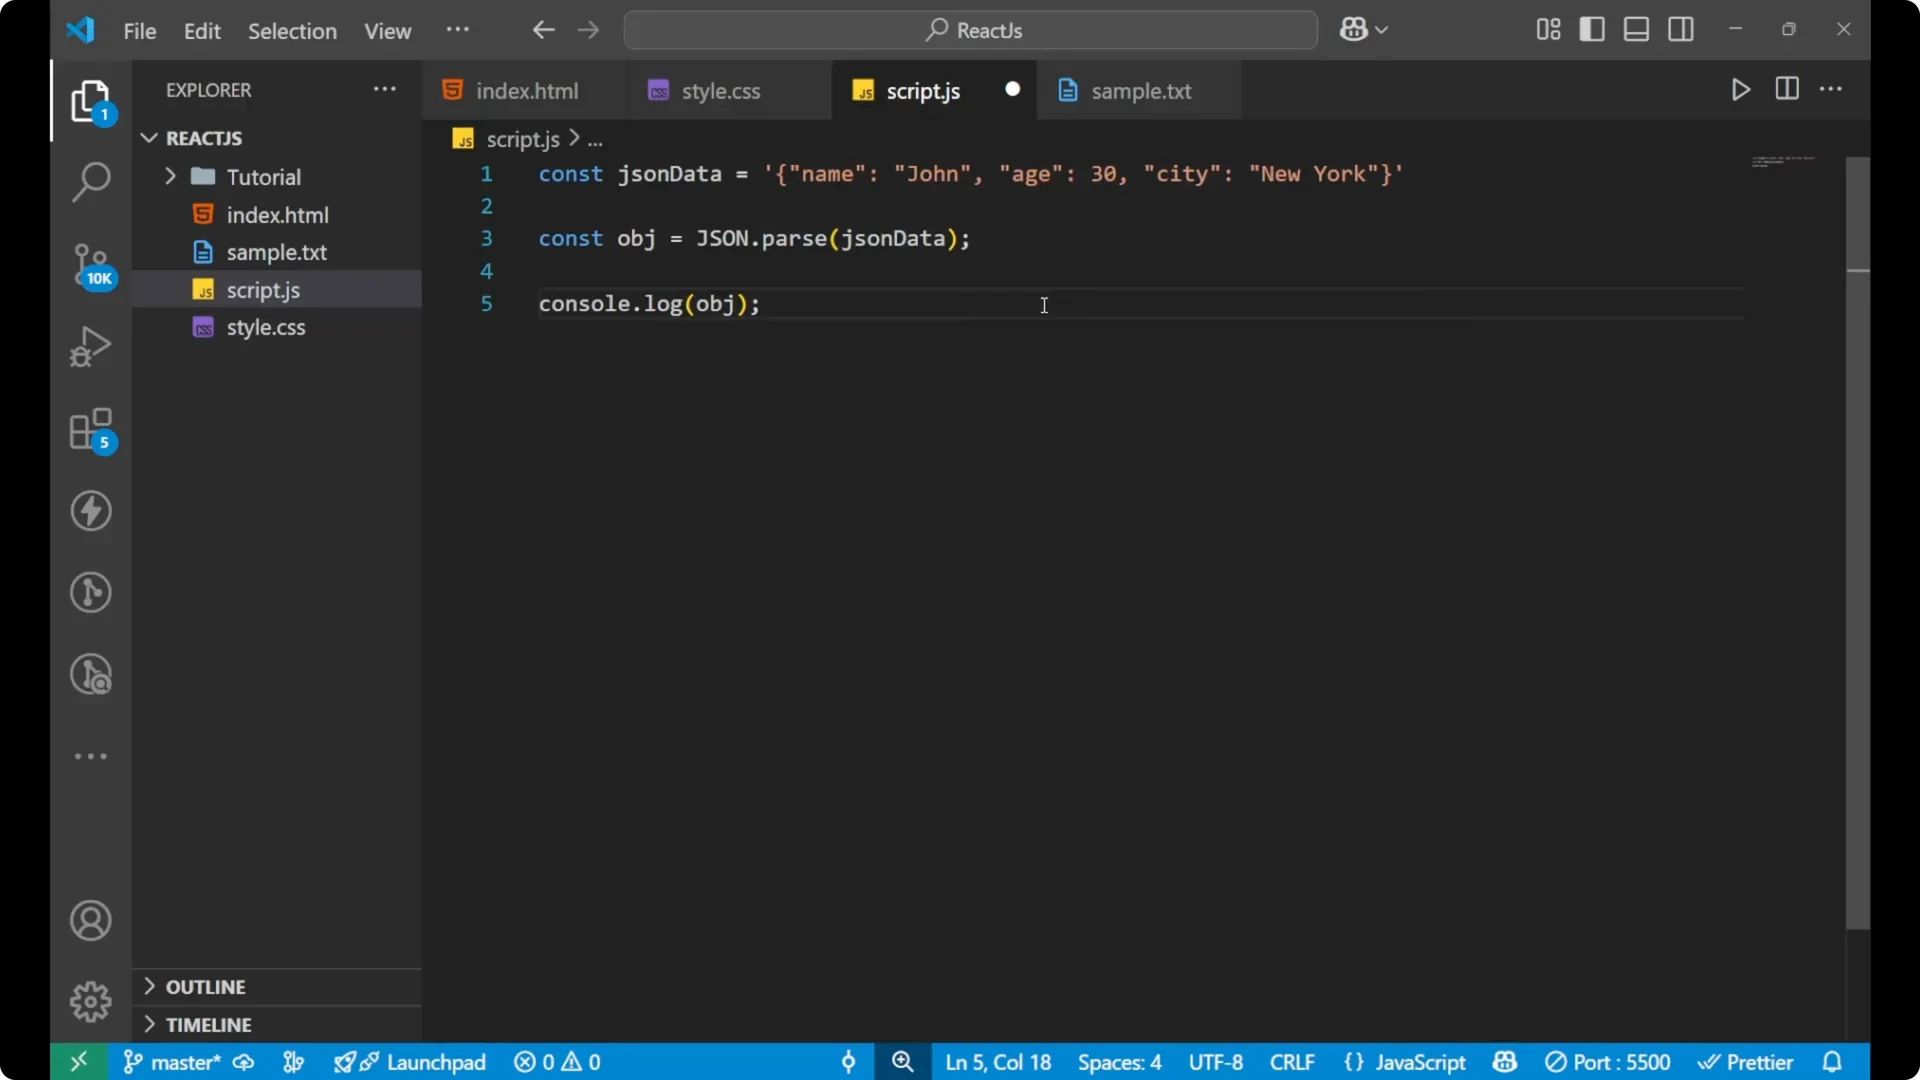Toggle the Primary Side Bar visibility

coord(1592,29)
